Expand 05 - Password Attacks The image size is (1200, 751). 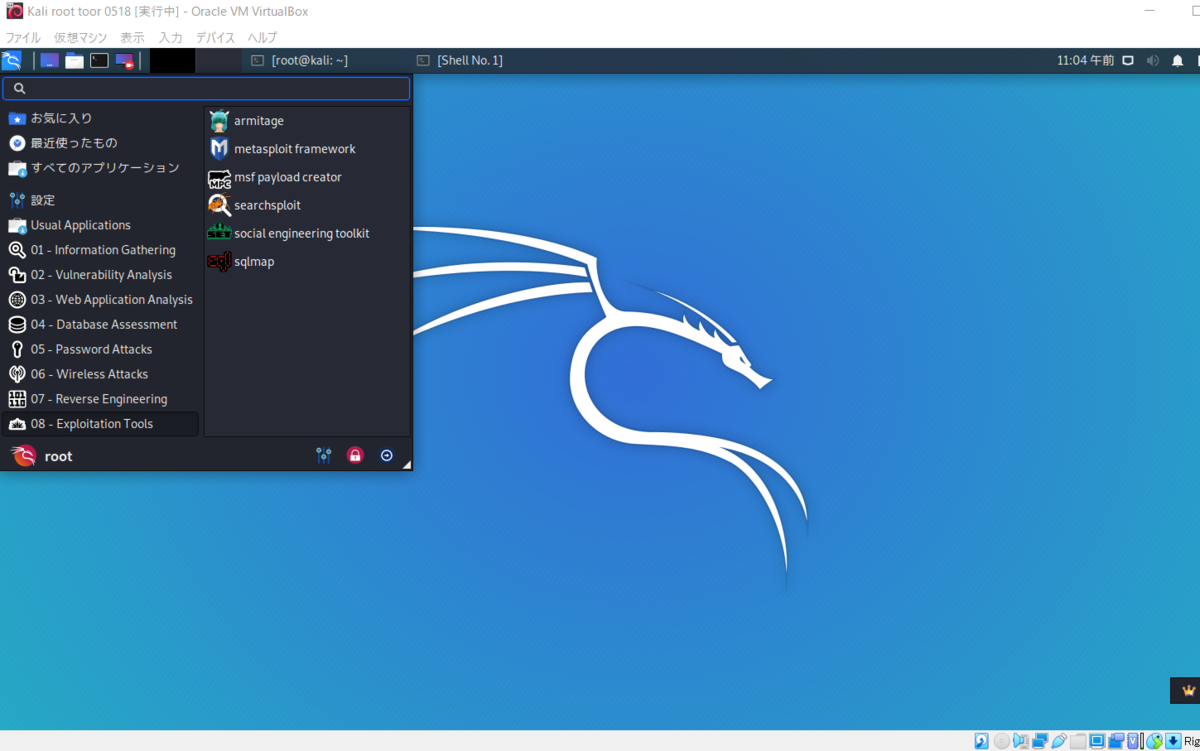click(x=101, y=349)
